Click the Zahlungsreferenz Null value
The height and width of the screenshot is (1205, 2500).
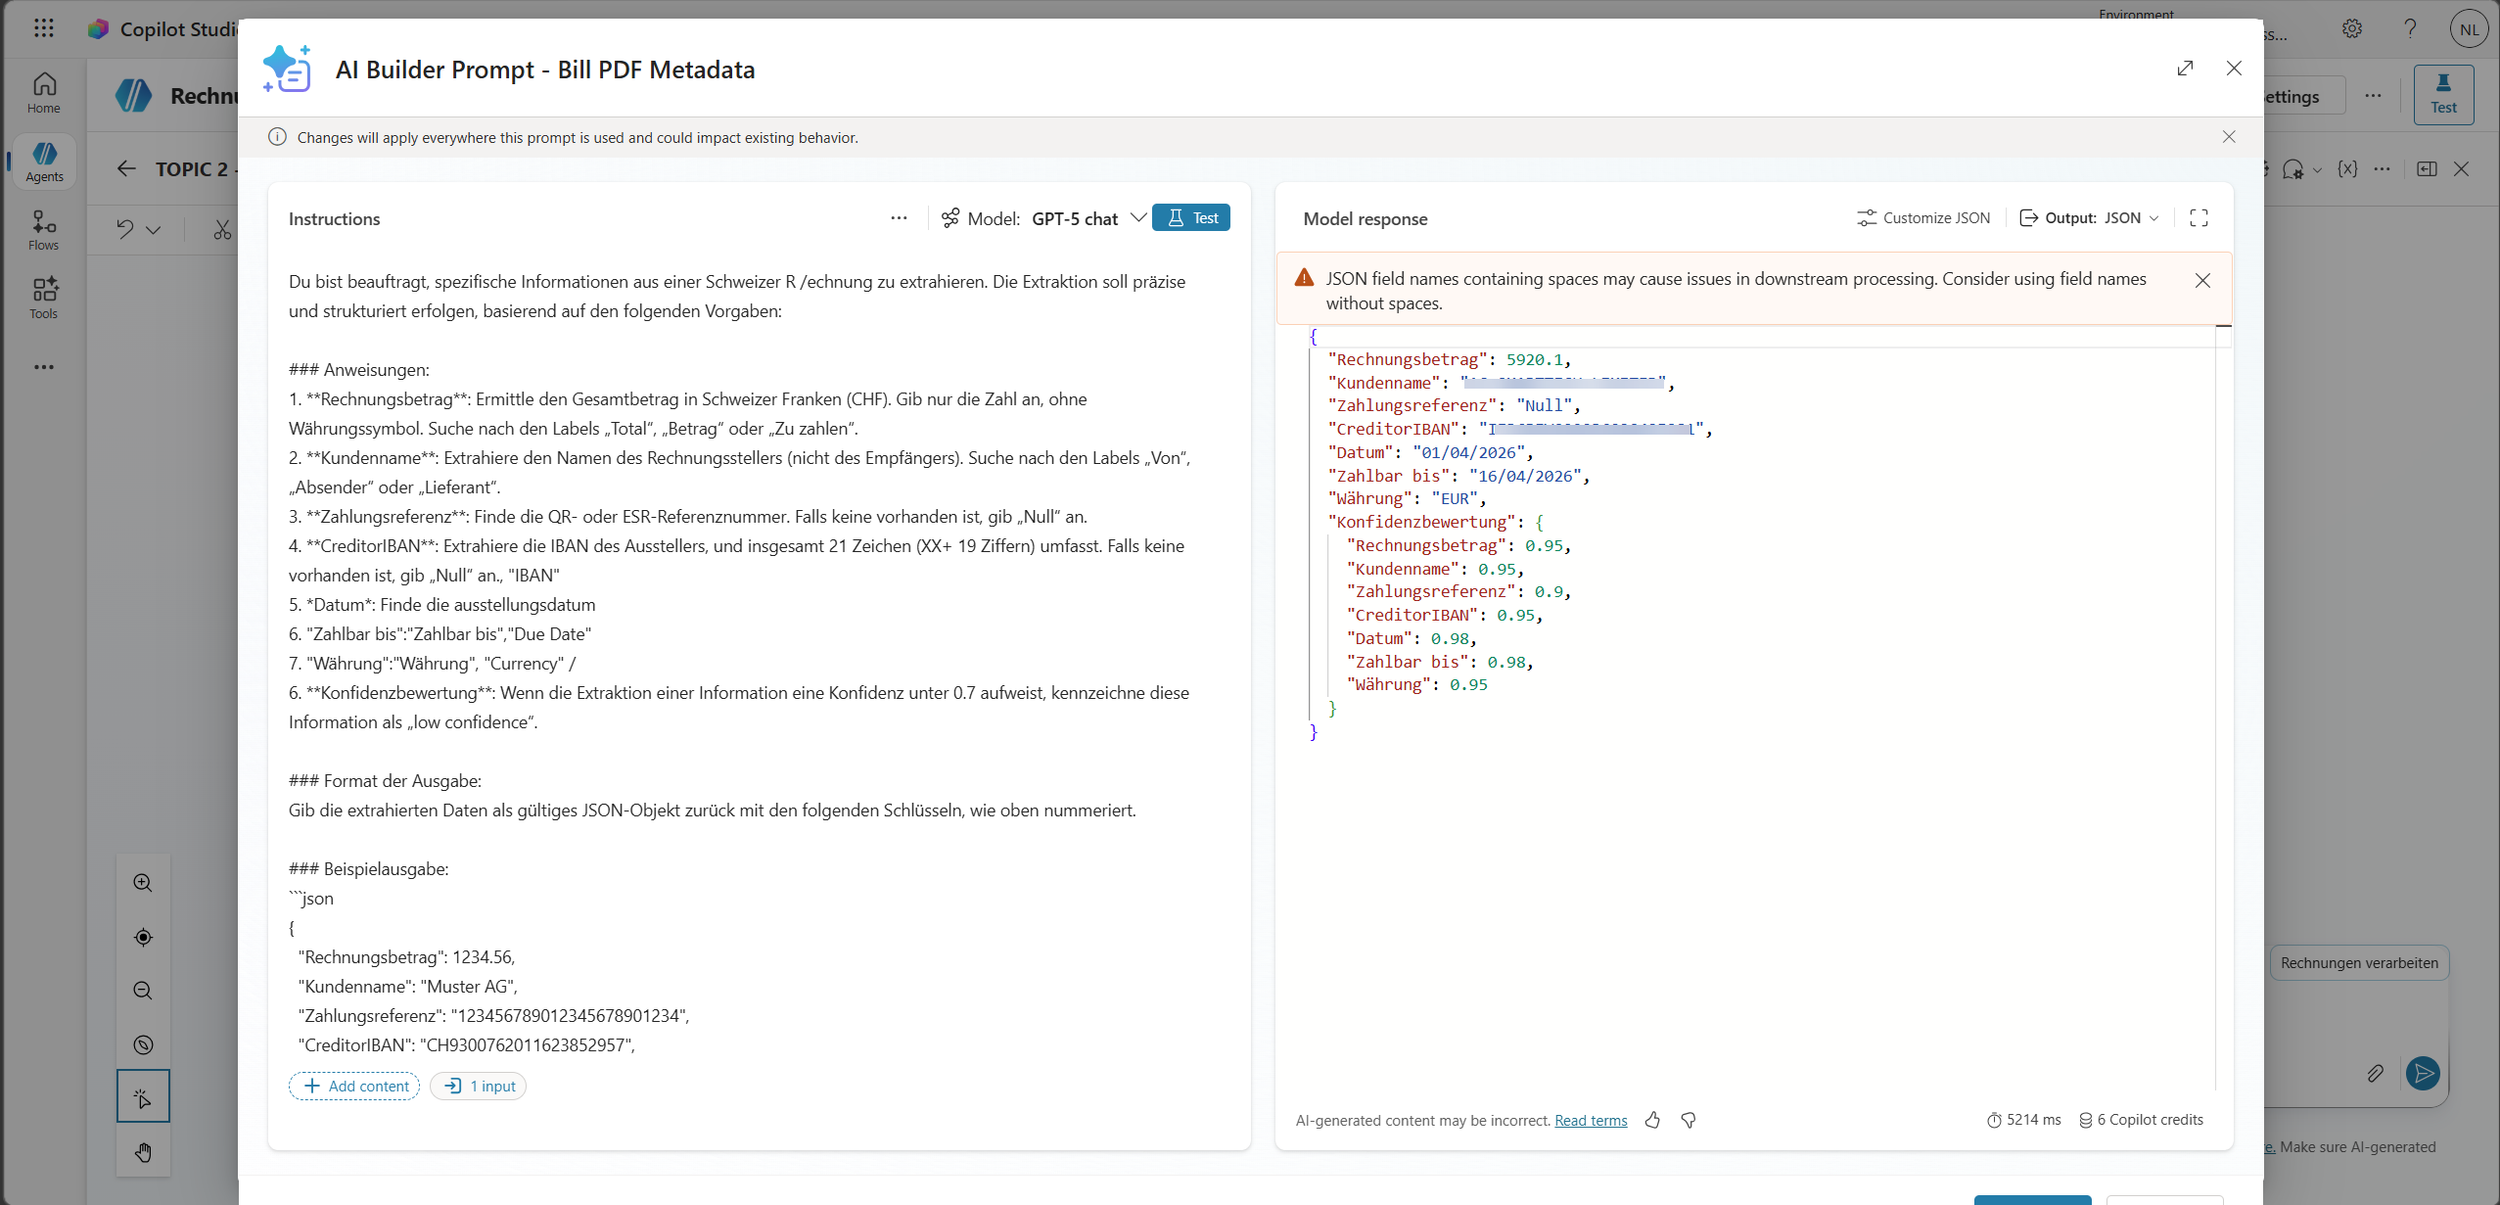pyautogui.click(x=1544, y=406)
